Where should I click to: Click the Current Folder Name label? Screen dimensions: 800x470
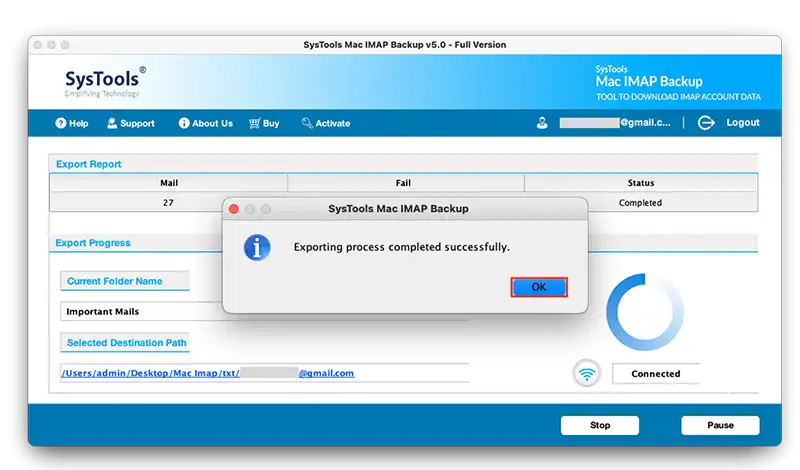click(125, 281)
